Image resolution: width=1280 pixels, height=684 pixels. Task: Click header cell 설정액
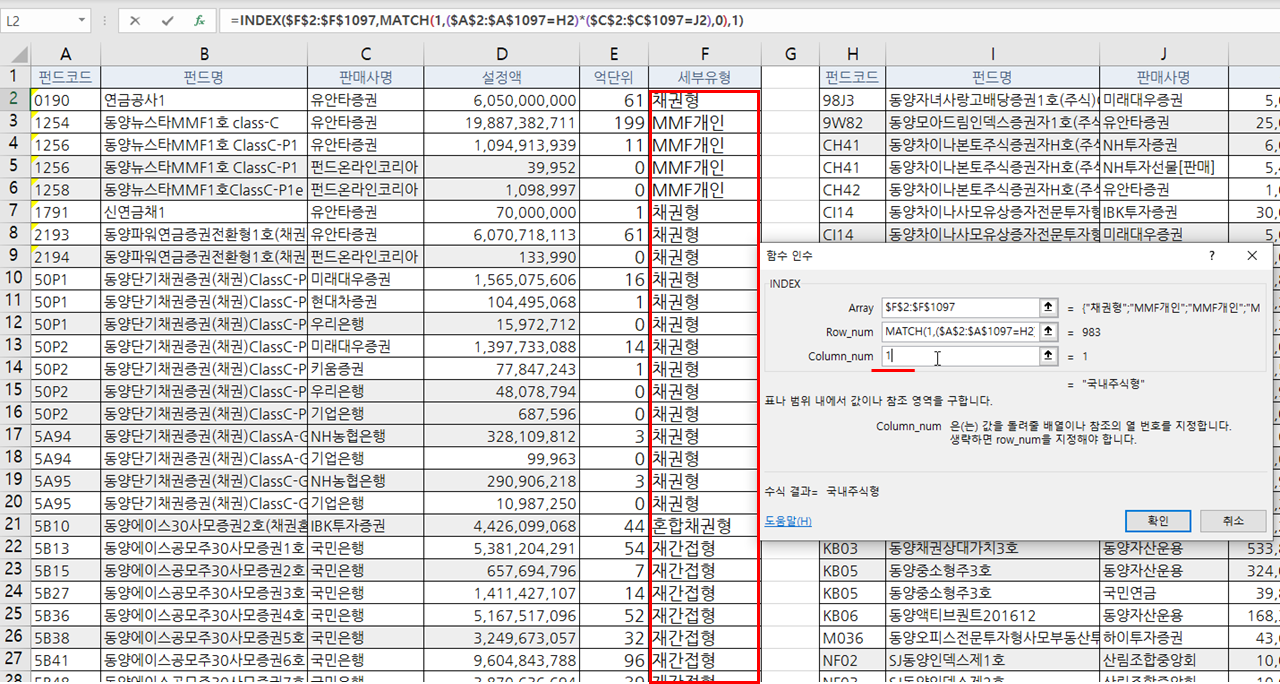coord(502,77)
